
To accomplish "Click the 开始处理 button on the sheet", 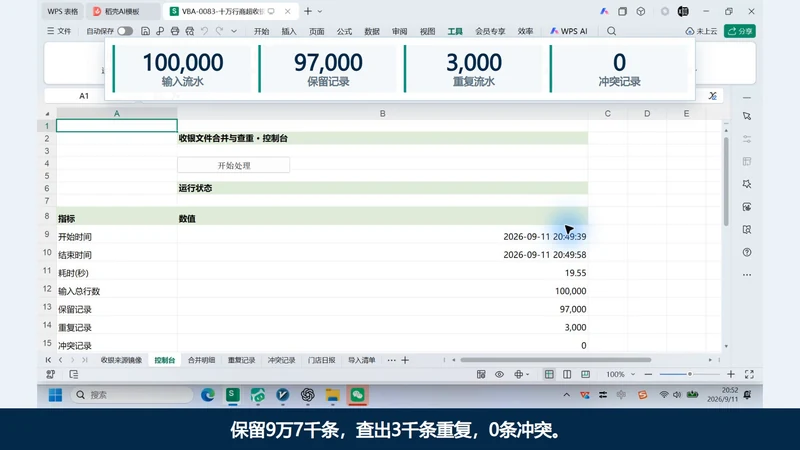I will (x=234, y=165).
